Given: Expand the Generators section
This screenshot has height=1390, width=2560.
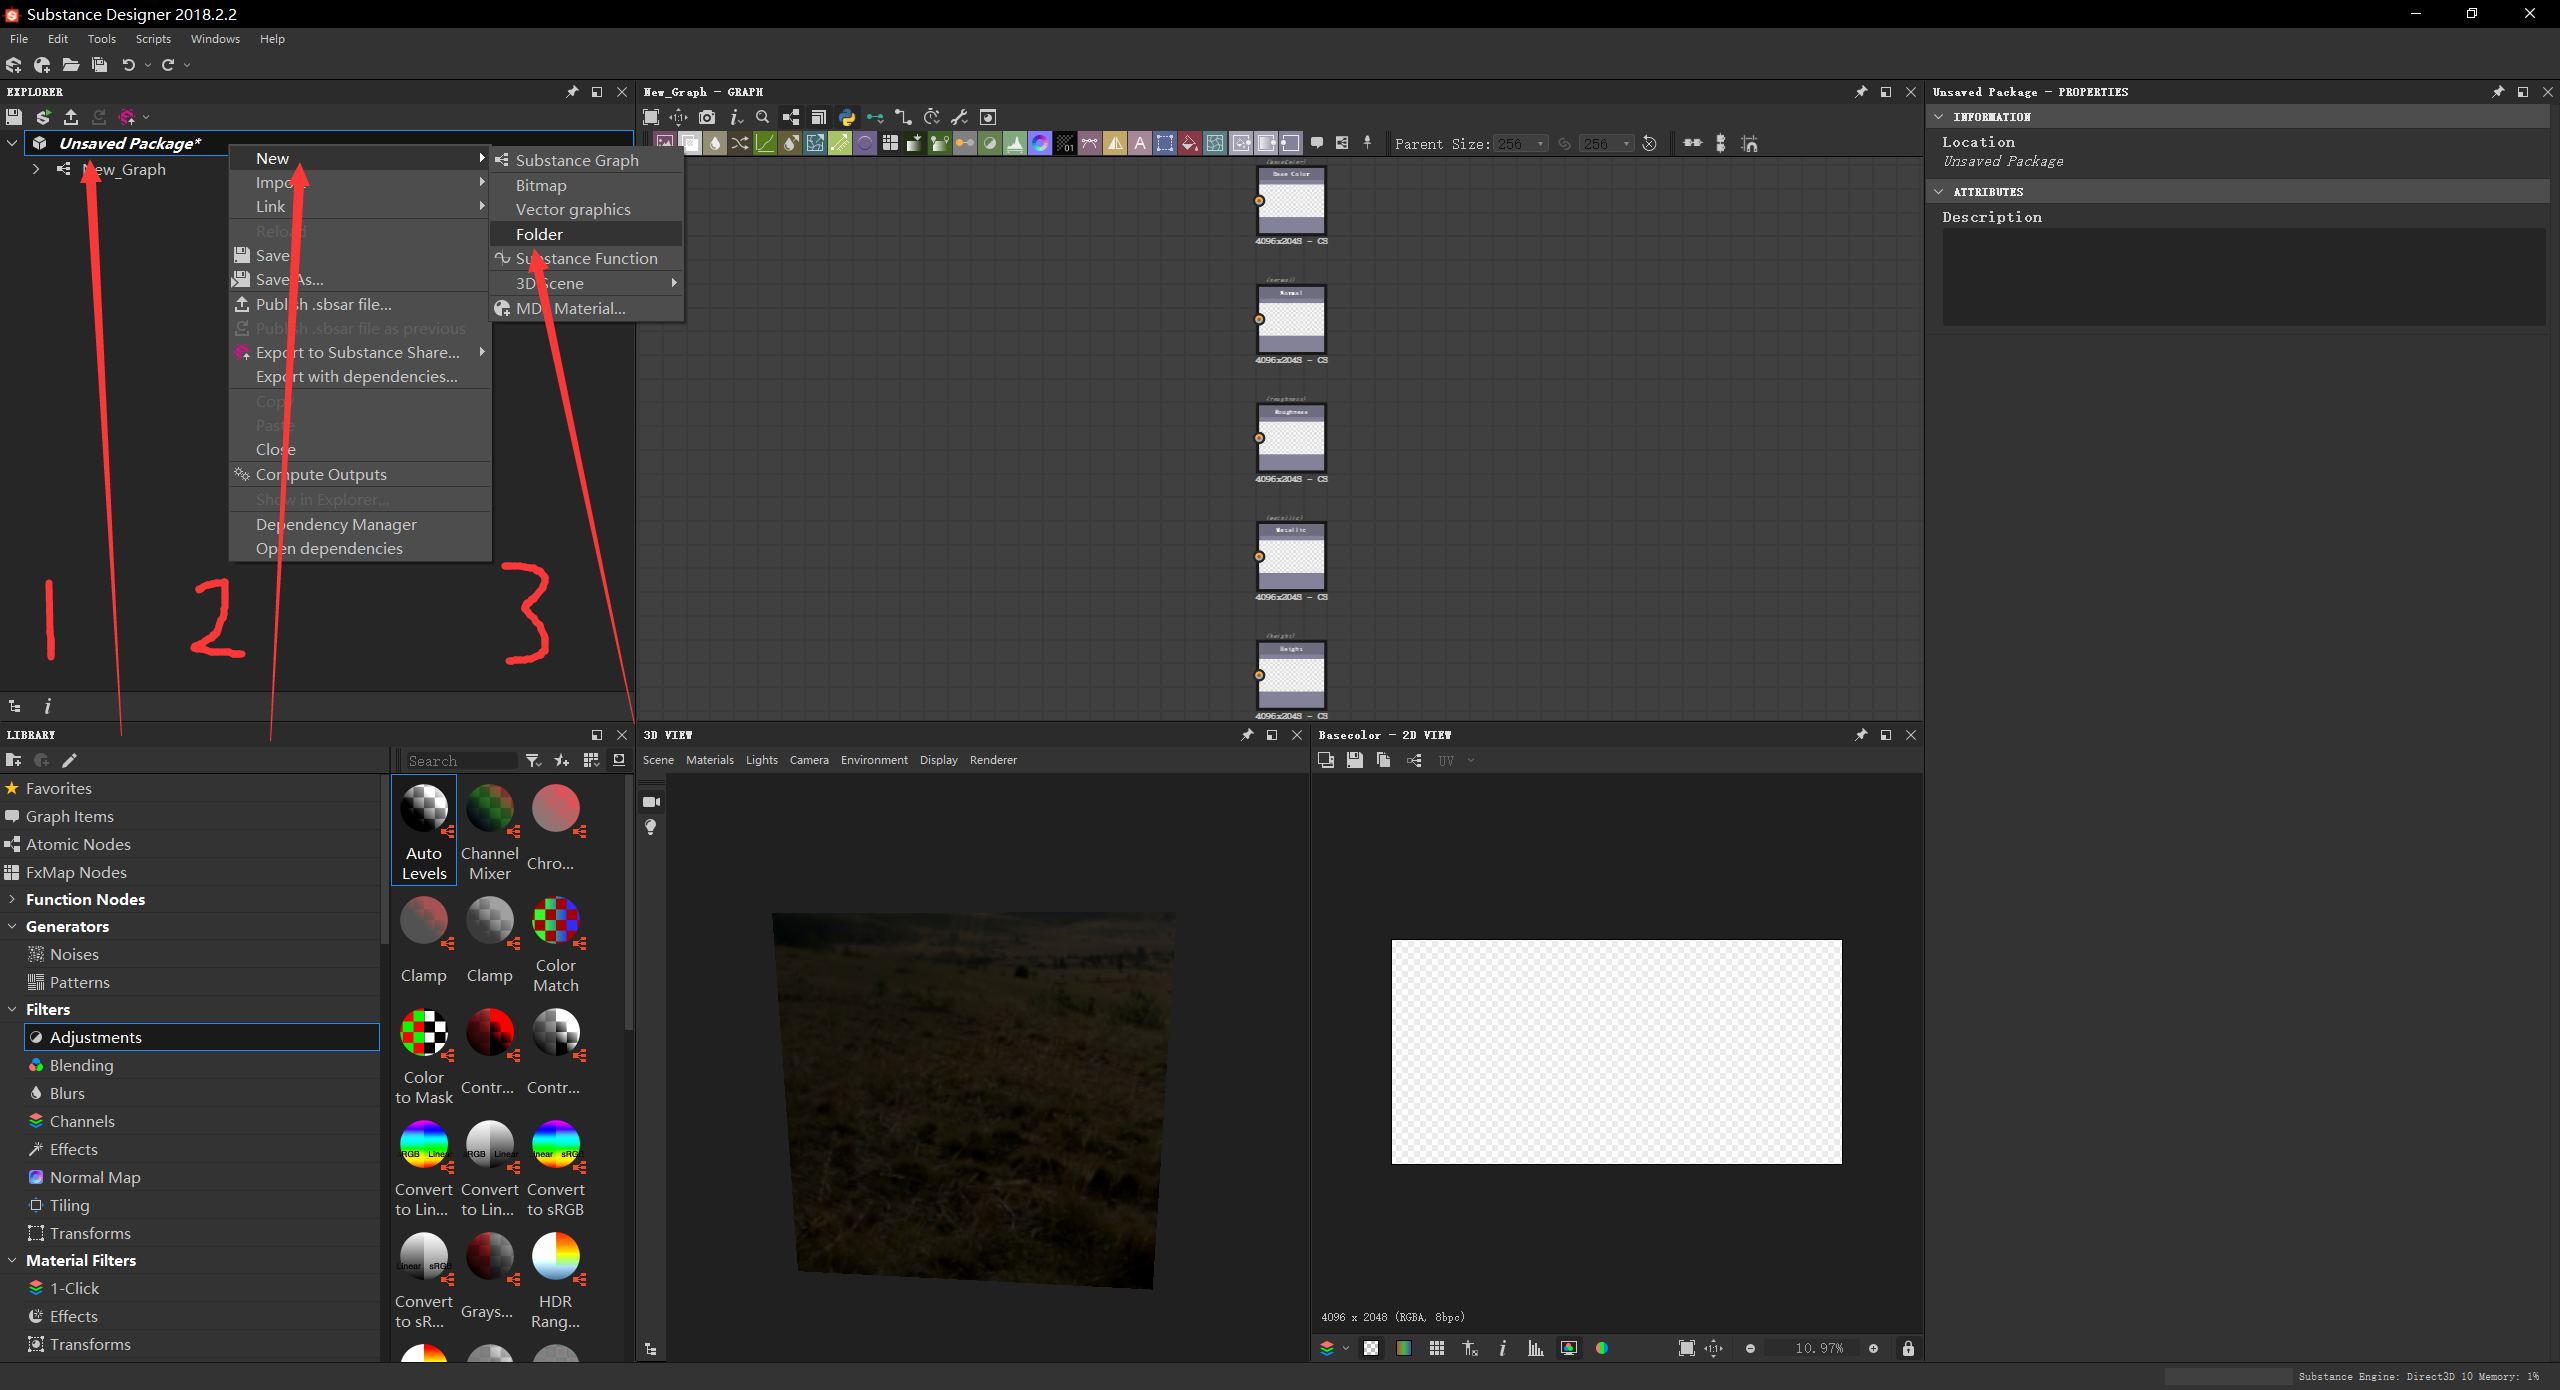Looking at the screenshot, I should click(x=14, y=926).
